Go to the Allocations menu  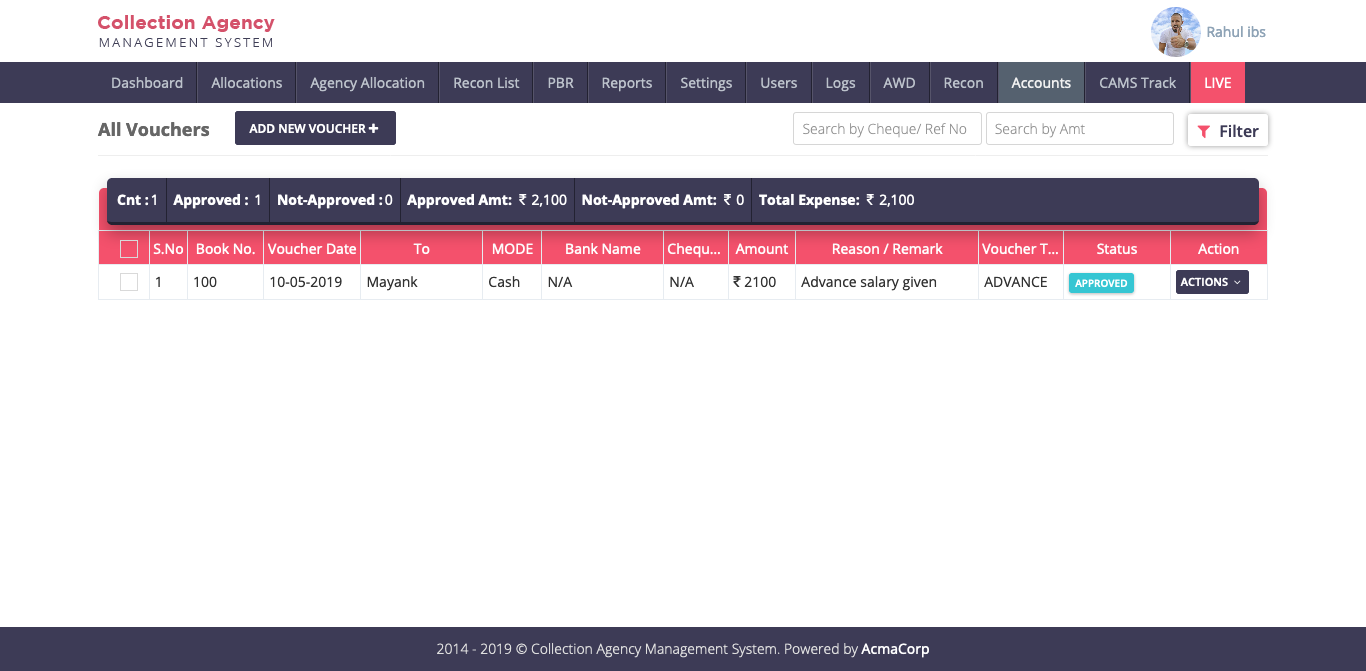[x=246, y=83]
